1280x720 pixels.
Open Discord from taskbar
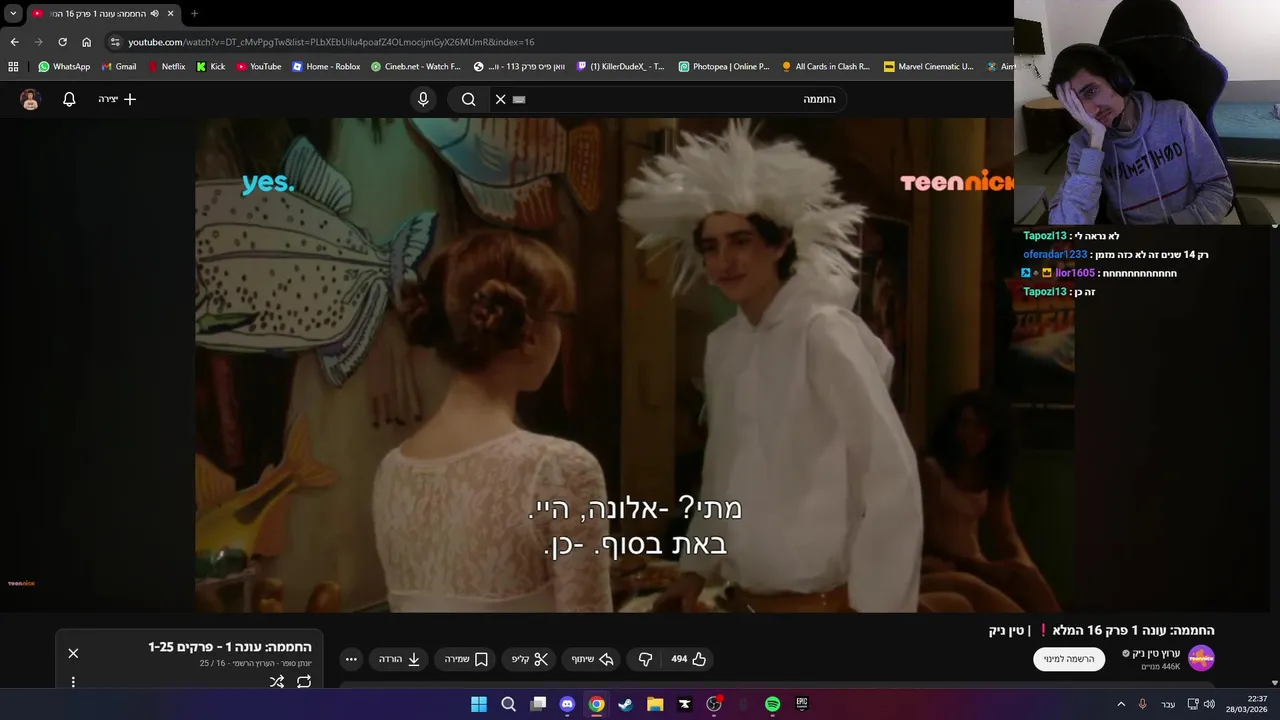coord(567,704)
